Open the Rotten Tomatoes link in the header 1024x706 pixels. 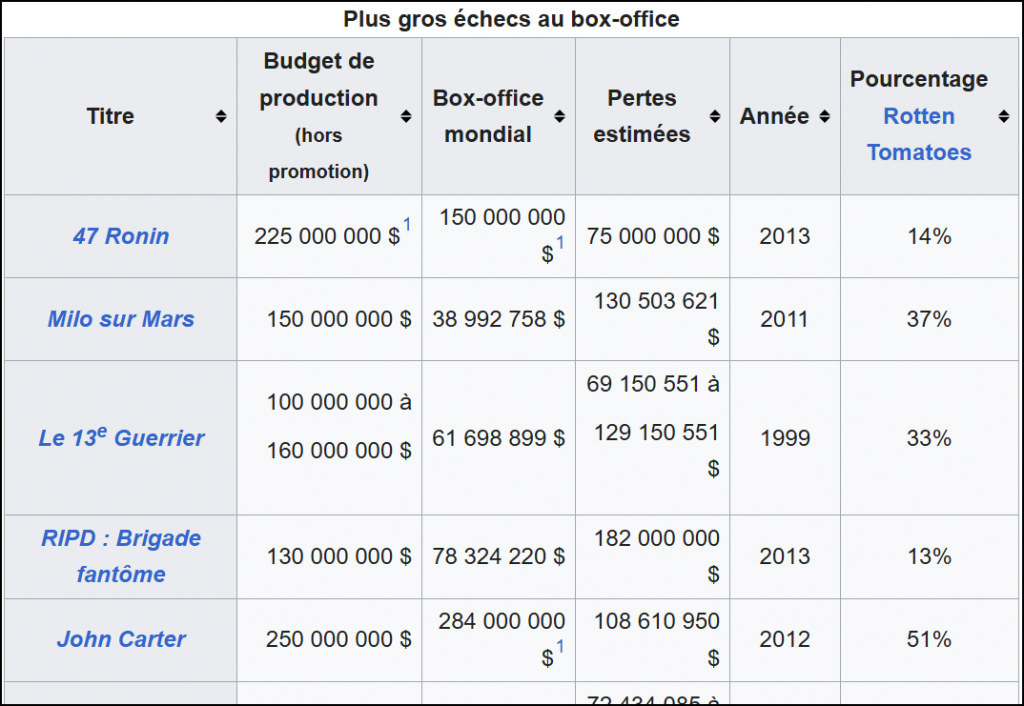(919, 134)
